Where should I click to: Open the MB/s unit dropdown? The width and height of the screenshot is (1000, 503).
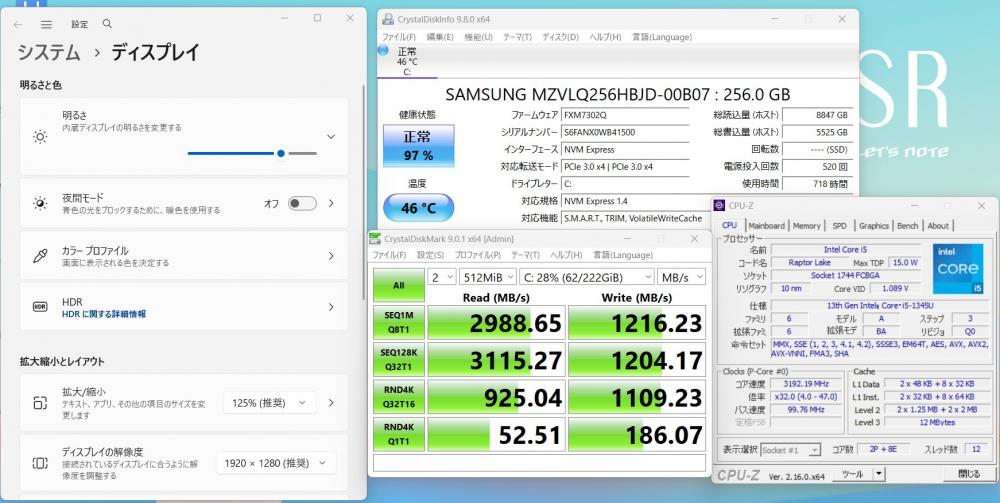681,277
